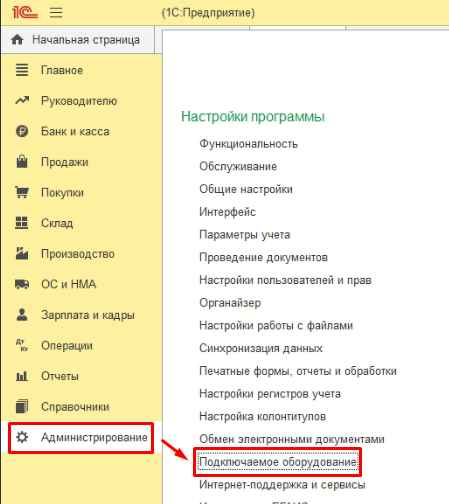Click the Главное list icon

(x=22, y=70)
